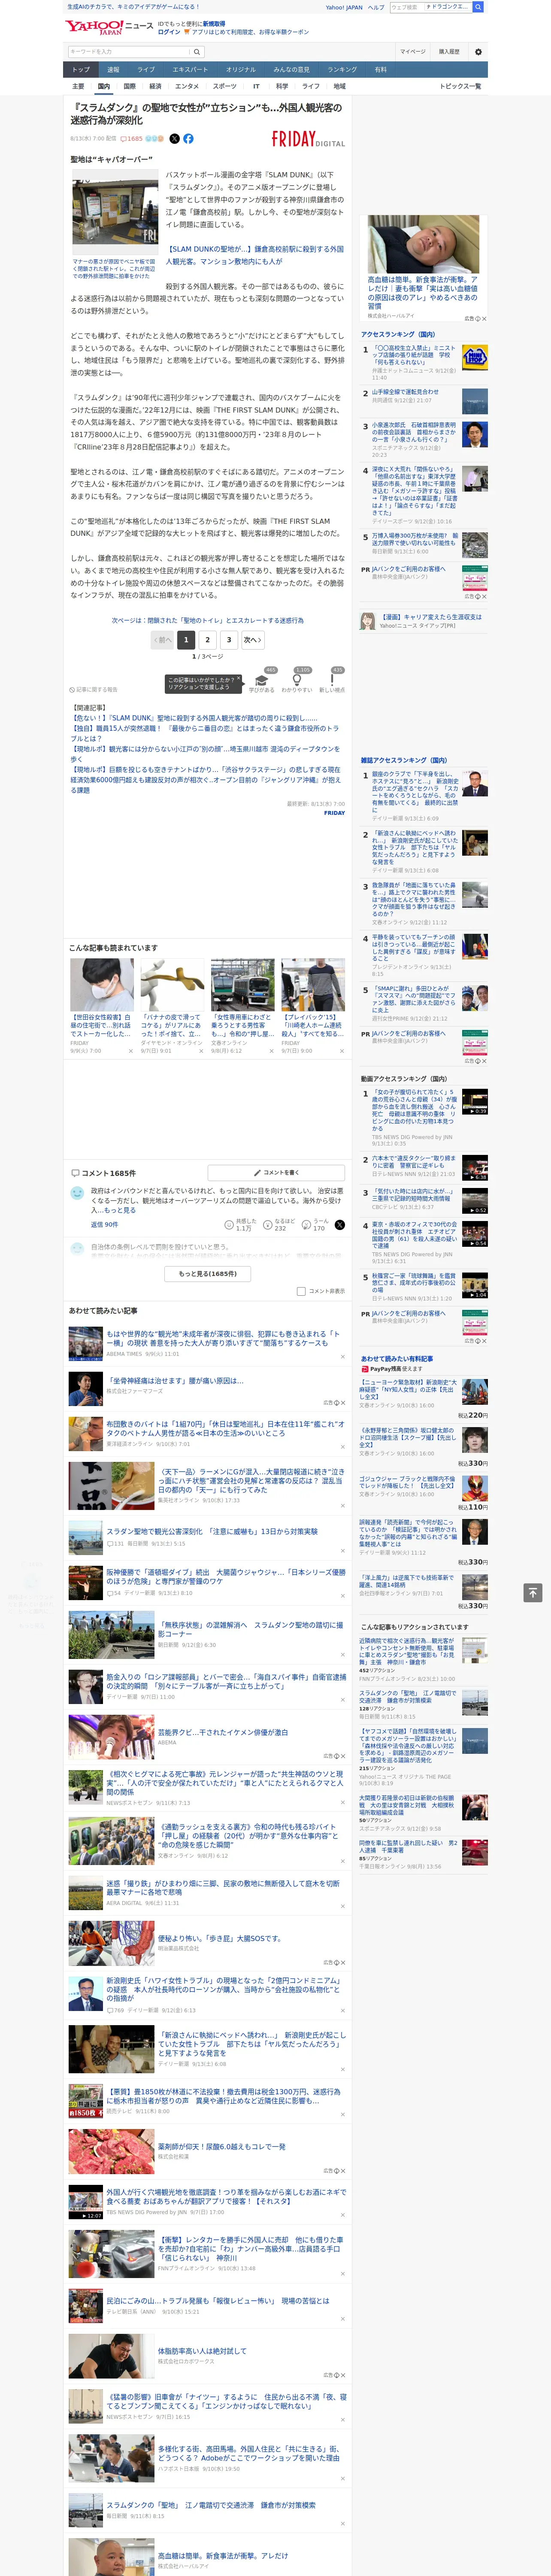Click the ログイン link
The height and width of the screenshot is (2576, 551).
point(169,32)
